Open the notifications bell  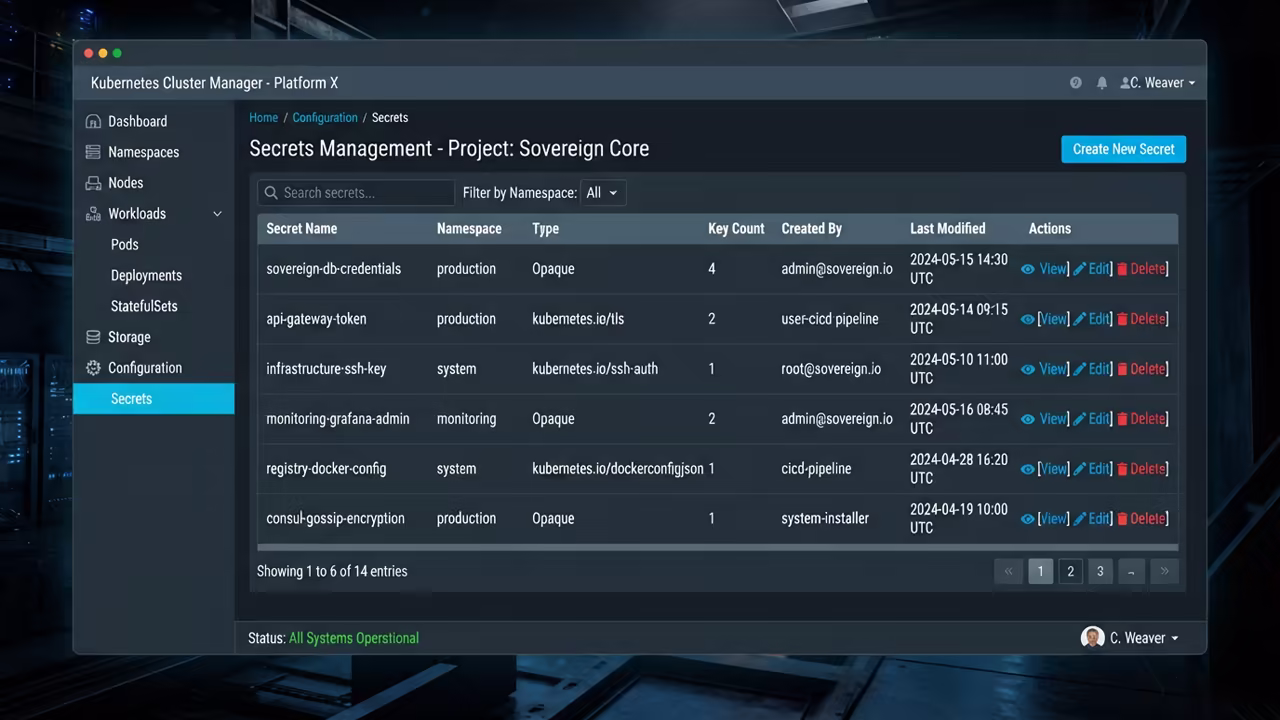(1102, 83)
